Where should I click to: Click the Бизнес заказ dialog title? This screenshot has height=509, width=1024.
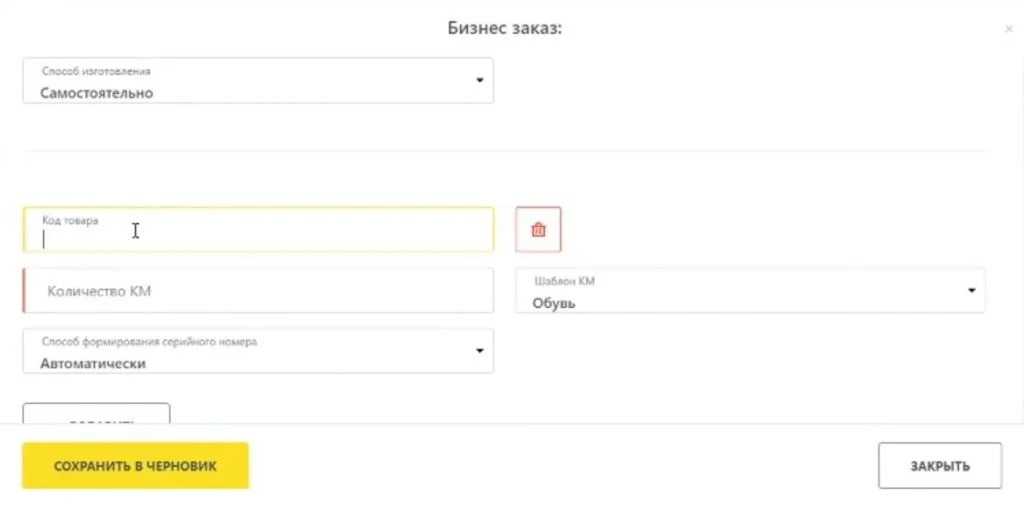pyautogui.click(x=504, y=27)
